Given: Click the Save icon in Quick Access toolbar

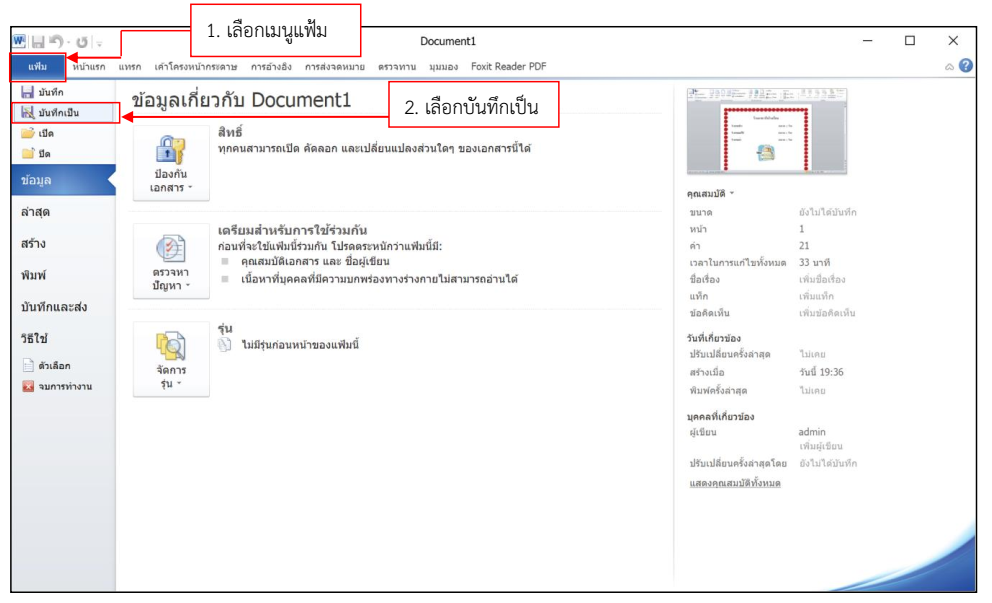Looking at the screenshot, I should pos(38,42).
